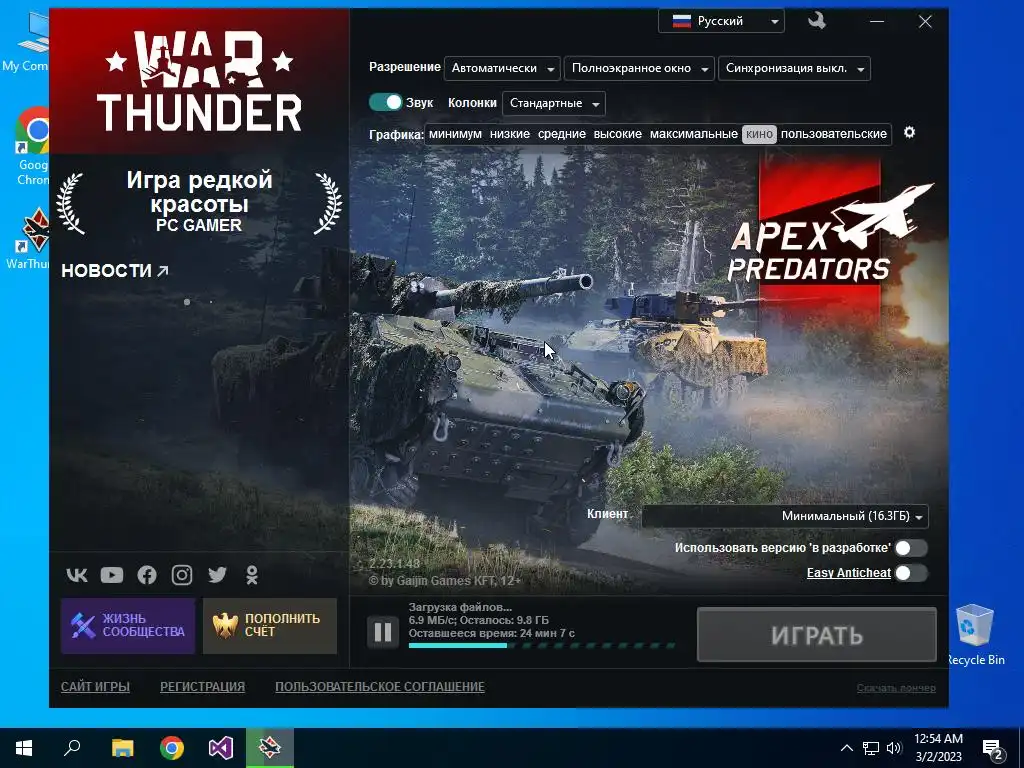Open the Odnoklassniki social icon

click(x=251, y=575)
